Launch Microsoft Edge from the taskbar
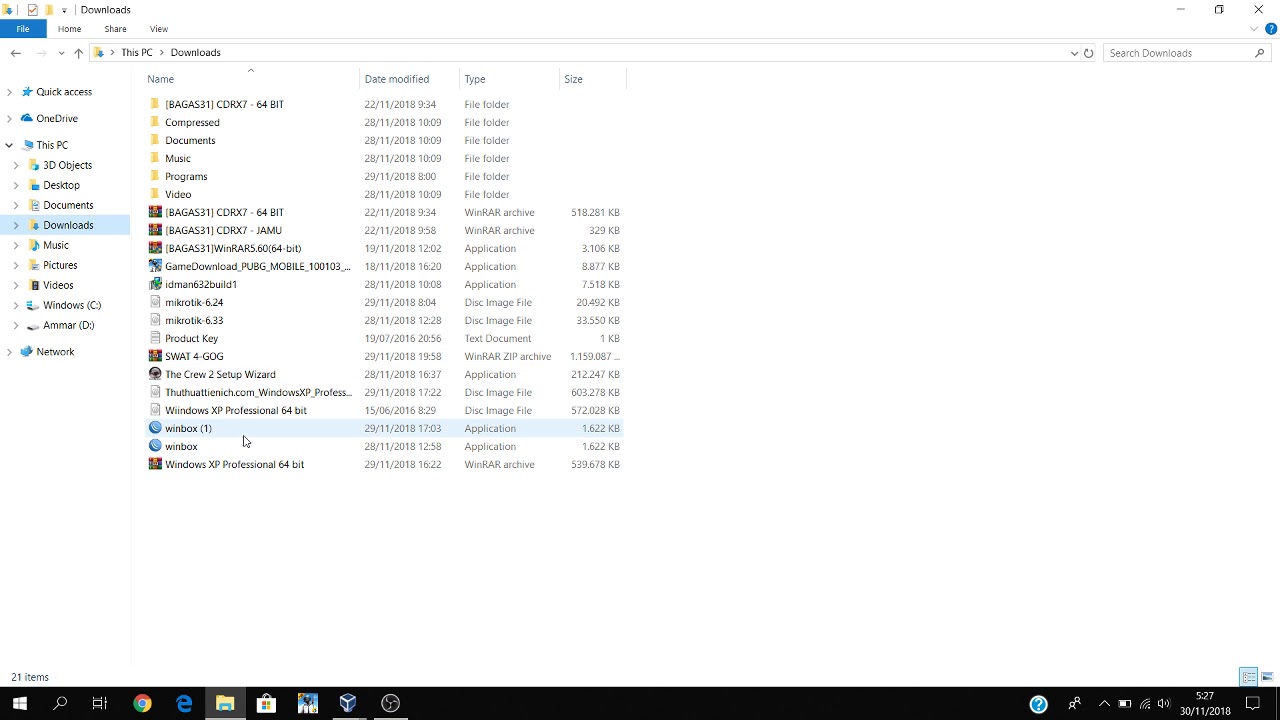Screen dimensions: 1280x720 click(184, 703)
